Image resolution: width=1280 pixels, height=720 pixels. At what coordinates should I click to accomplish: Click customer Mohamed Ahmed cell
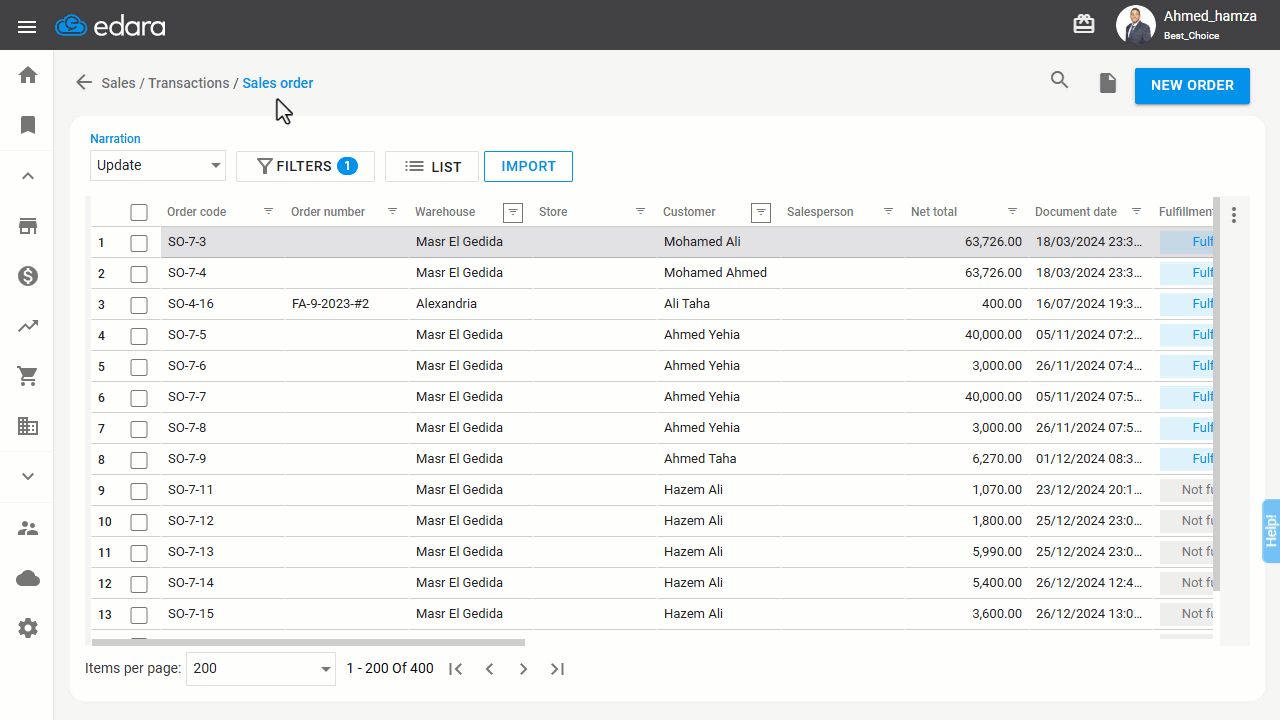(x=719, y=273)
